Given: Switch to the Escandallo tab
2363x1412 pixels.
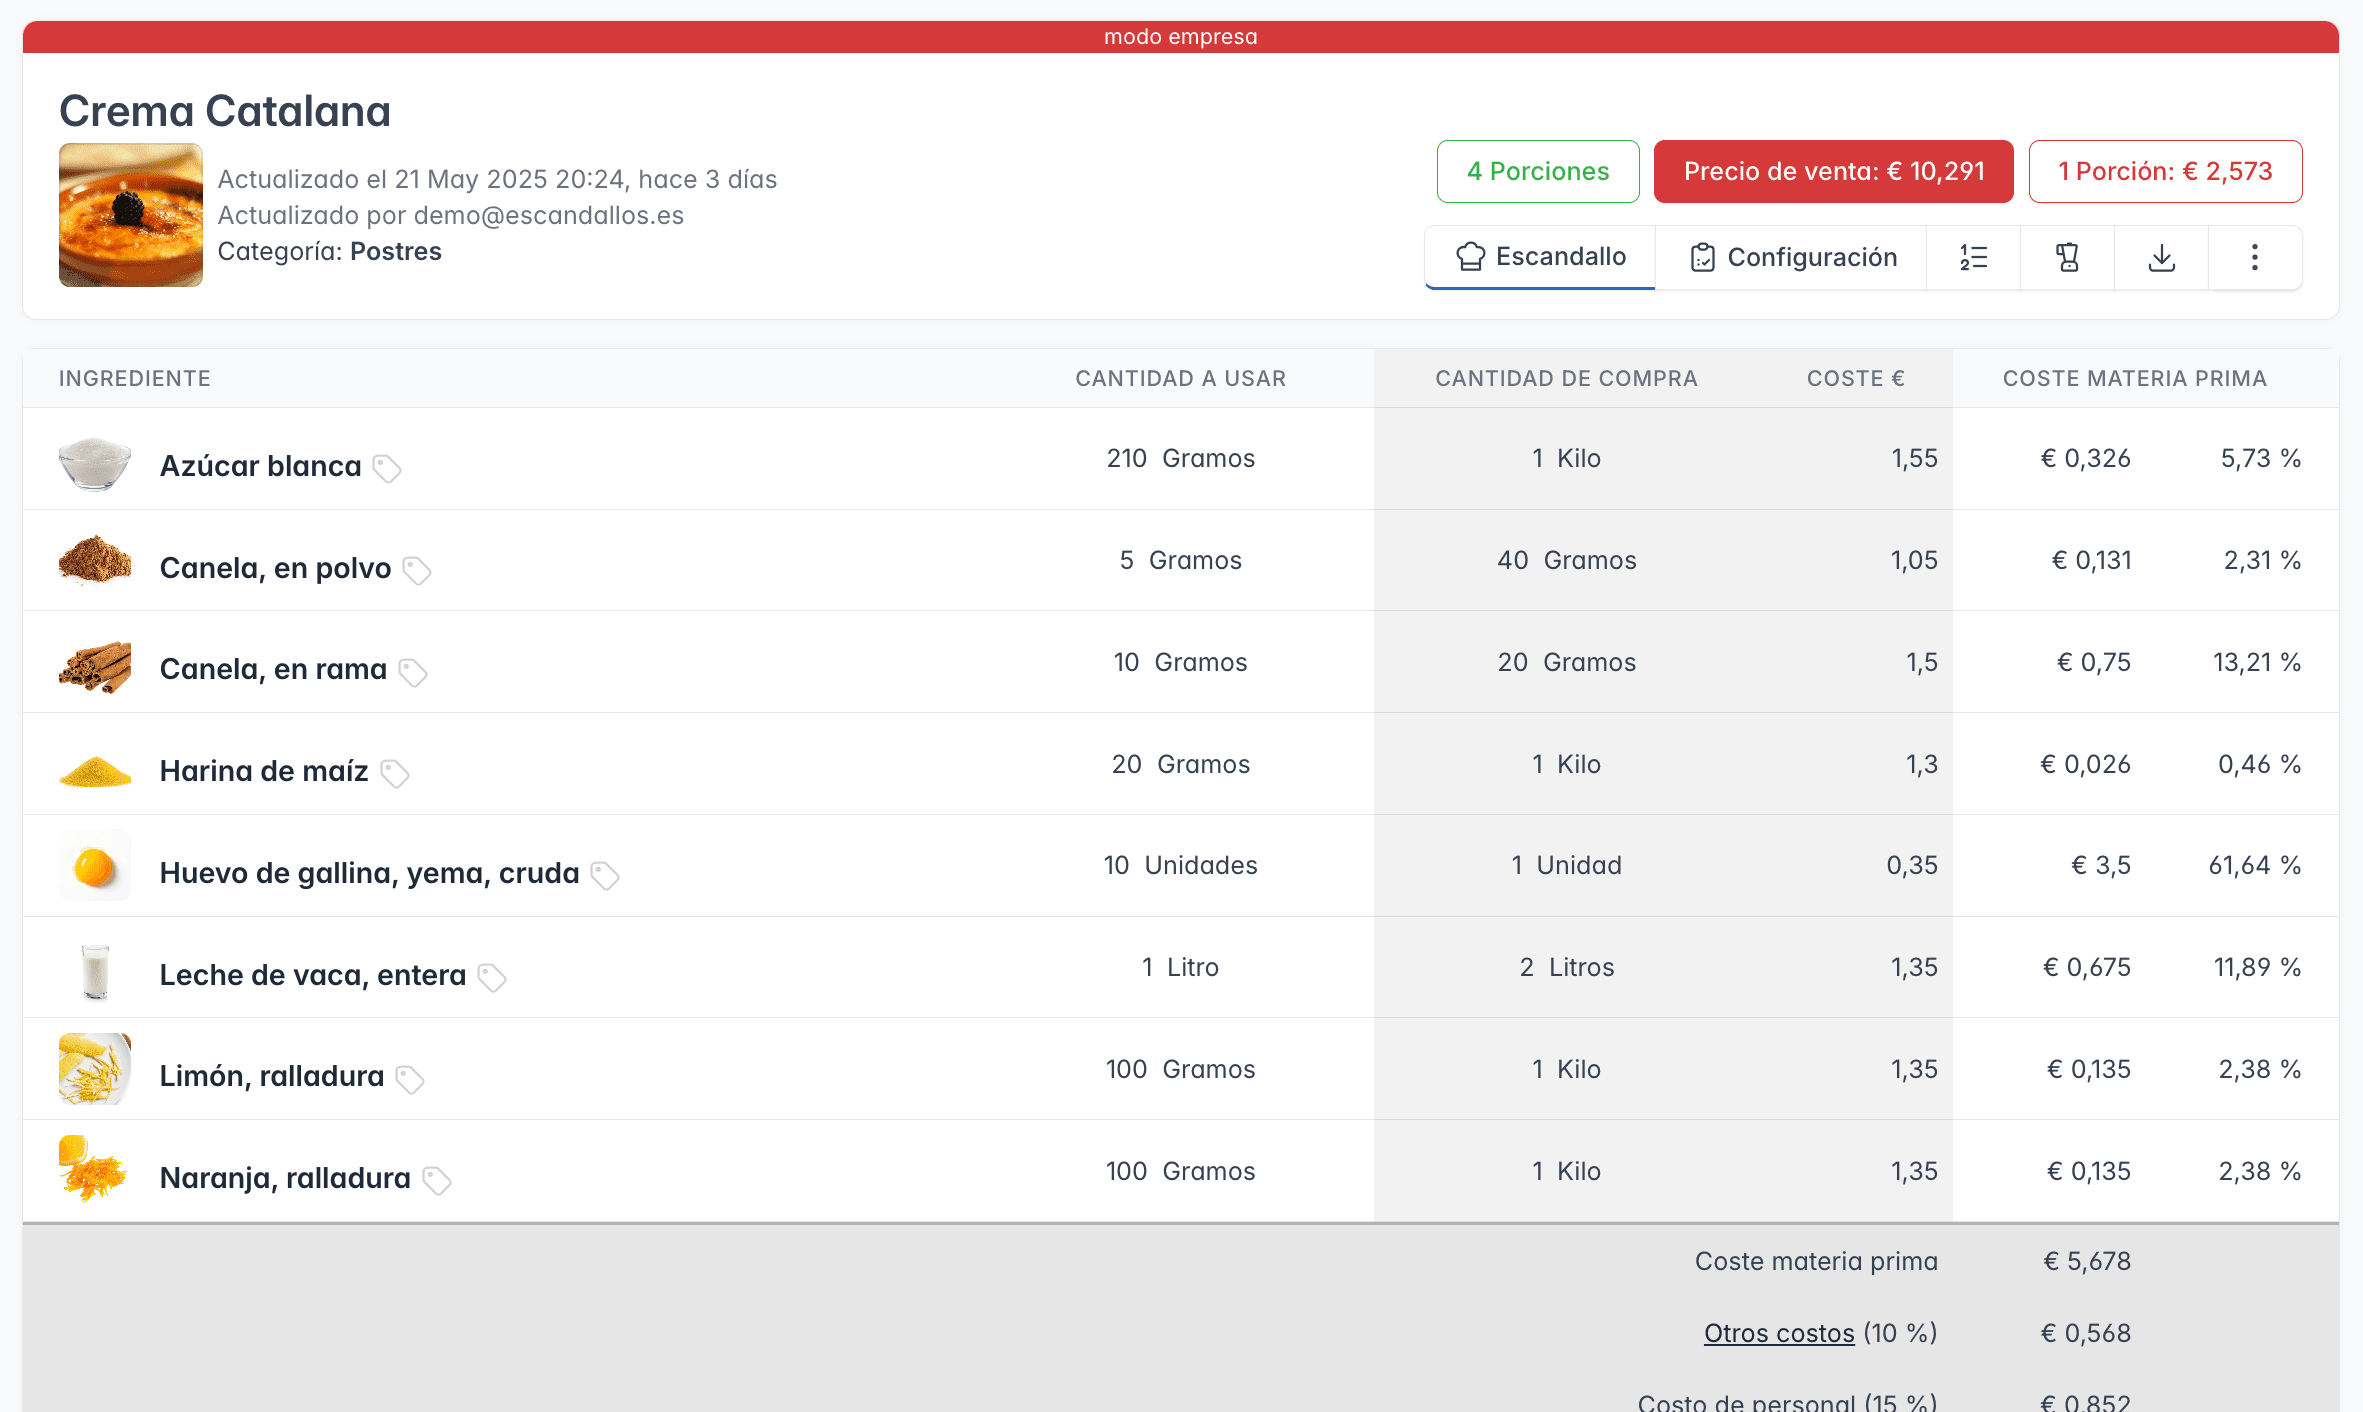Looking at the screenshot, I should coord(1540,257).
